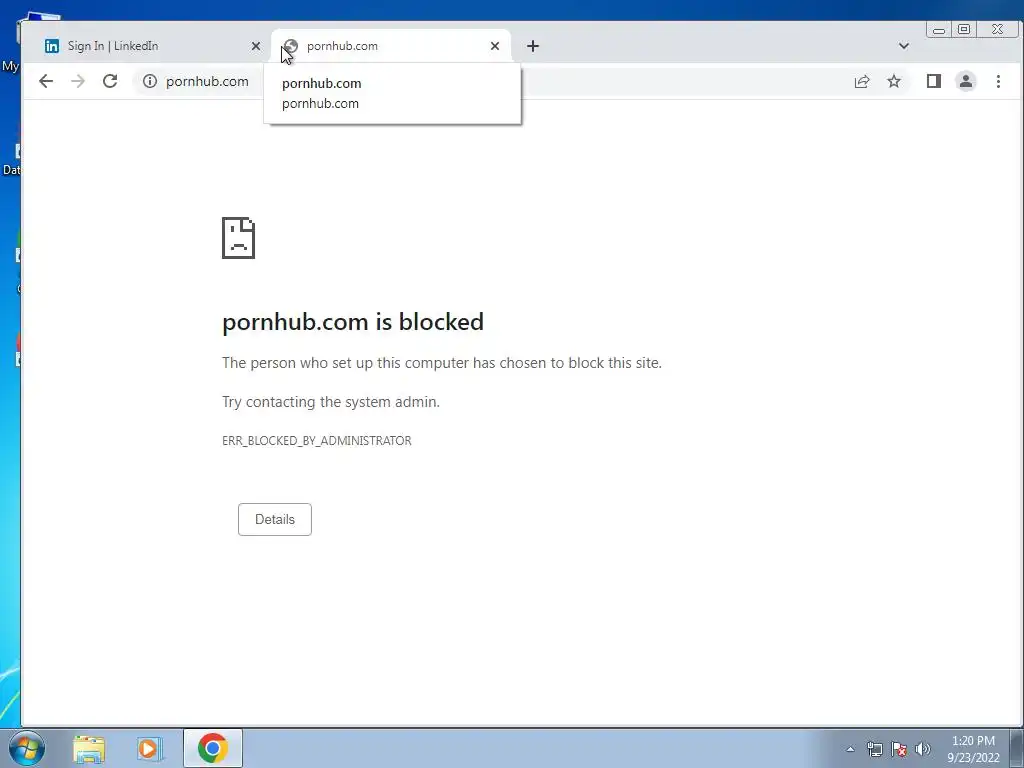Expand the tab search chevron
This screenshot has height=768, width=1024.
[x=904, y=46]
